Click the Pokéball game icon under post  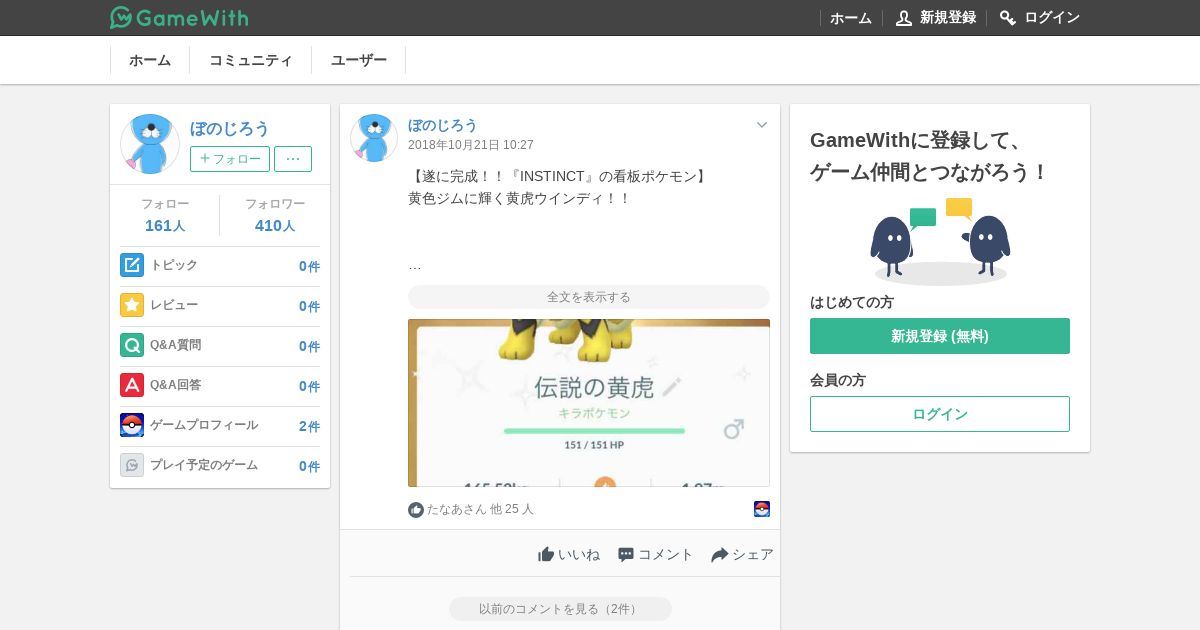click(x=762, y=509)
